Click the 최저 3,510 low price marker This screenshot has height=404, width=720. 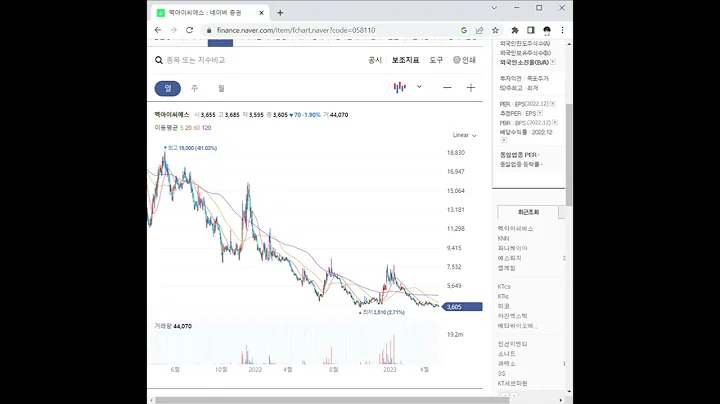pos(382,312)
